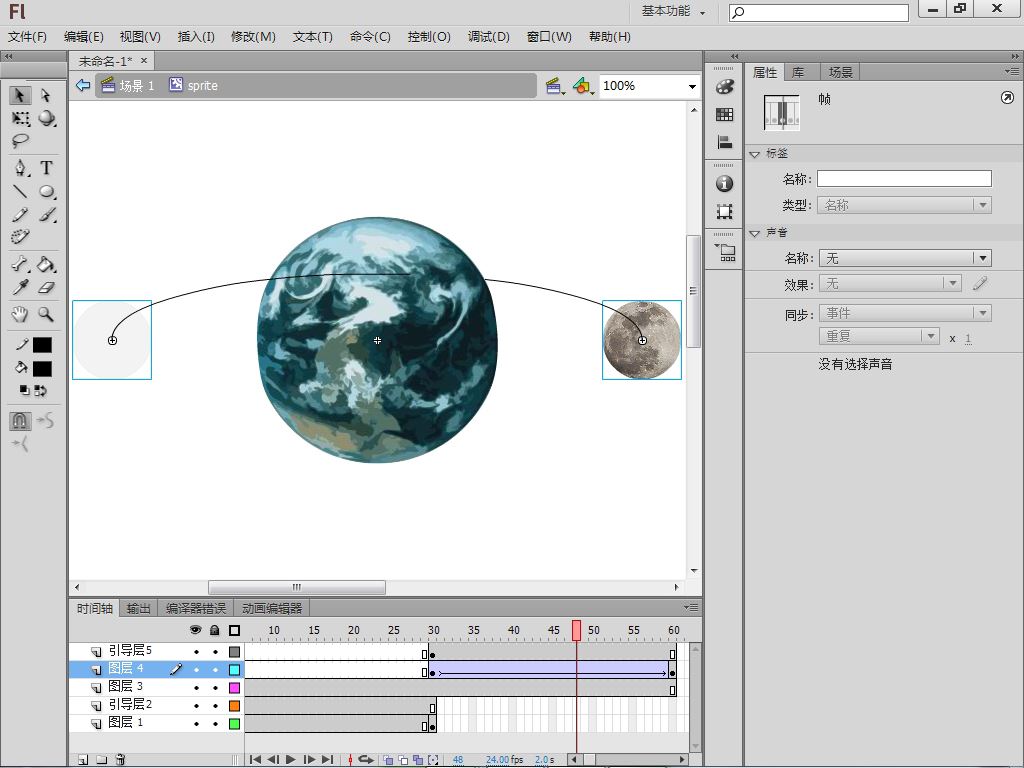Image resolution: width=1024 pixels, height=768 pixels.
Task: Open the Color panel palette icon
Action: pyautogui.click(x=724, y=86)
